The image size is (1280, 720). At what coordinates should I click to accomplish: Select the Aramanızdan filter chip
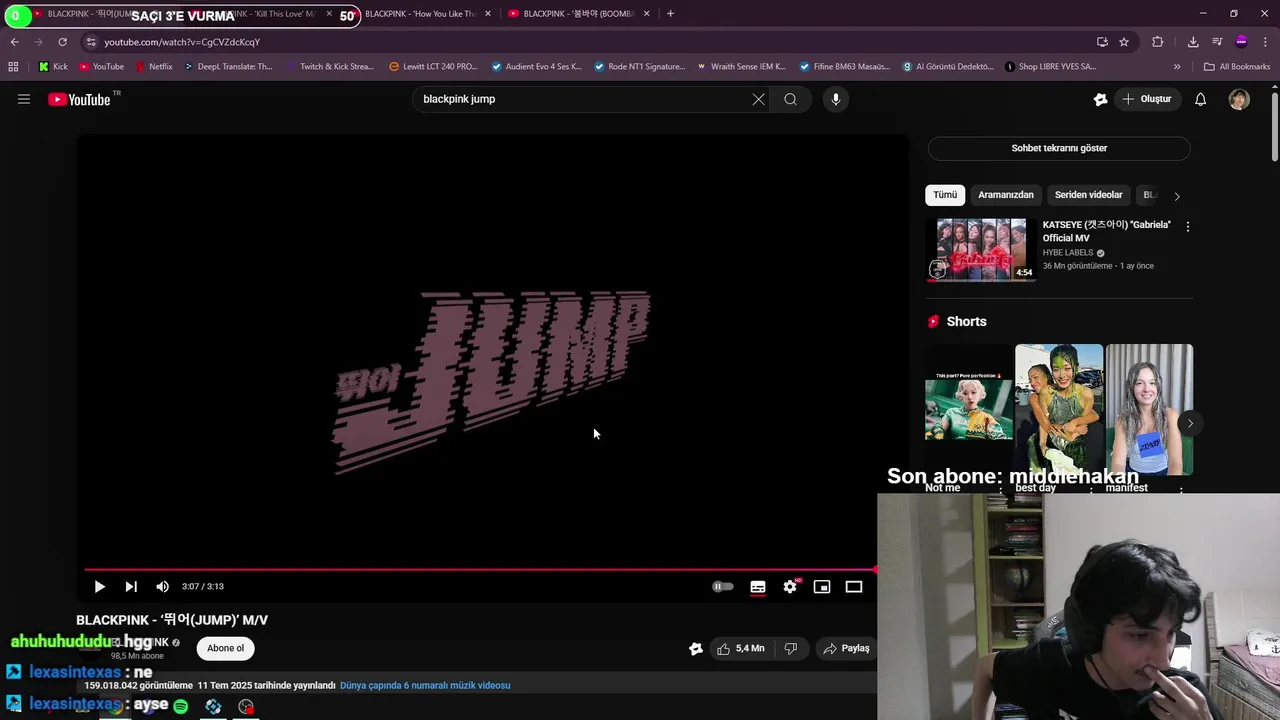point(1005,195)
